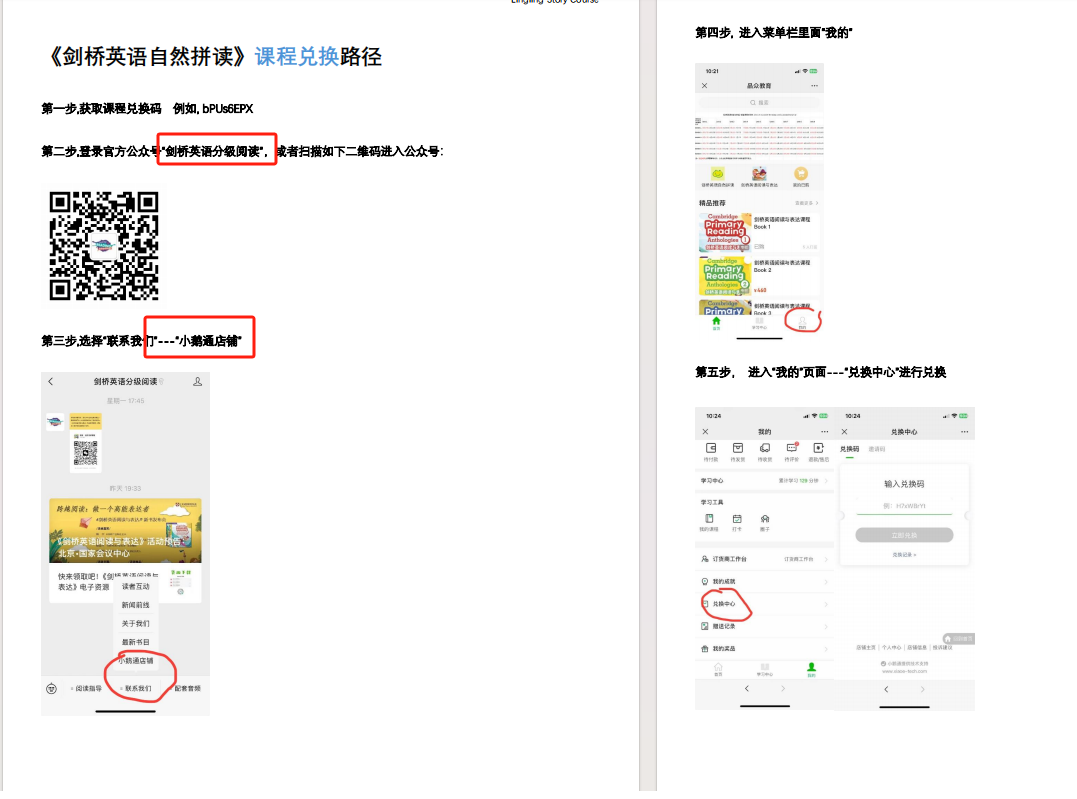Screen dimensions: 1077x799
Task: Click the large QR code under step two
Action: tap(104, 246)
